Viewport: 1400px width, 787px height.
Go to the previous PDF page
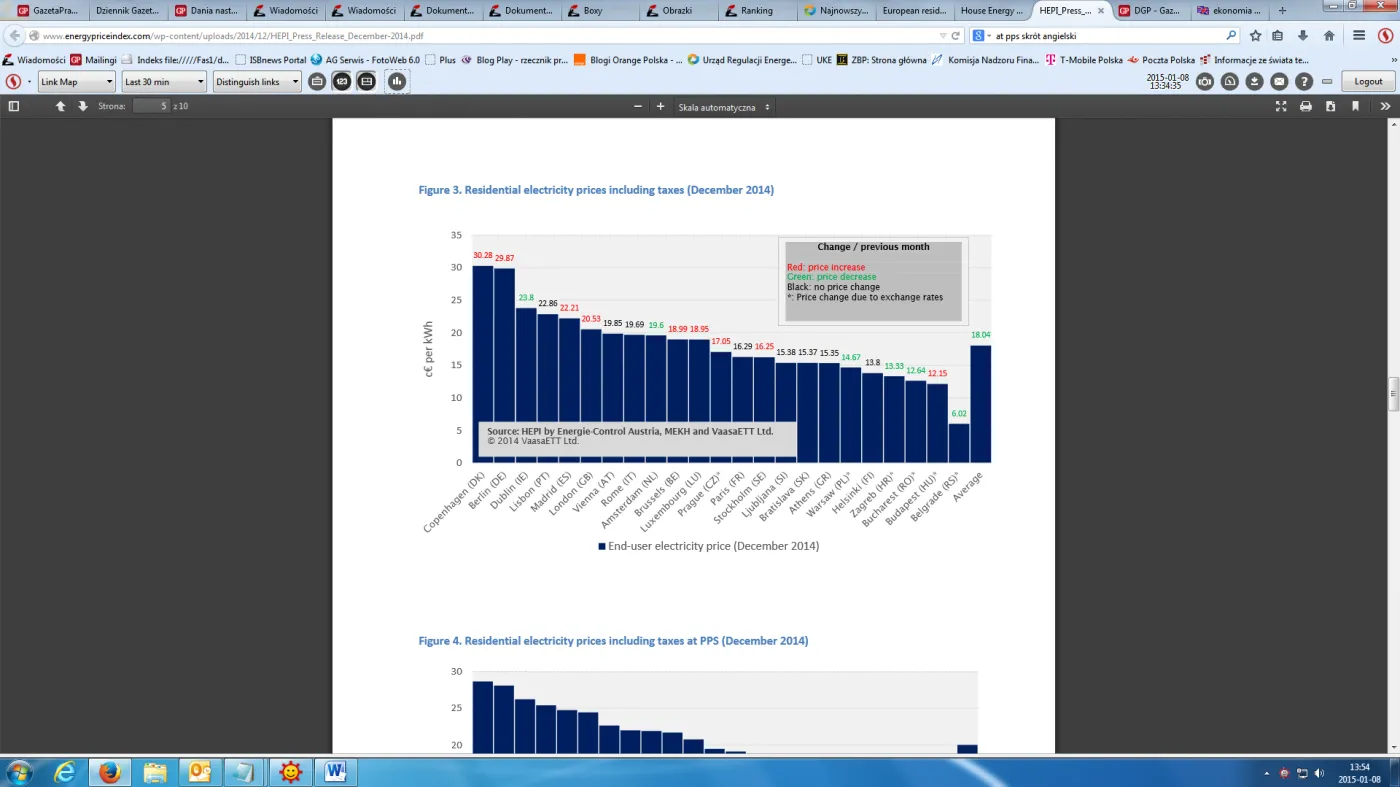click(x=60, y=106)
